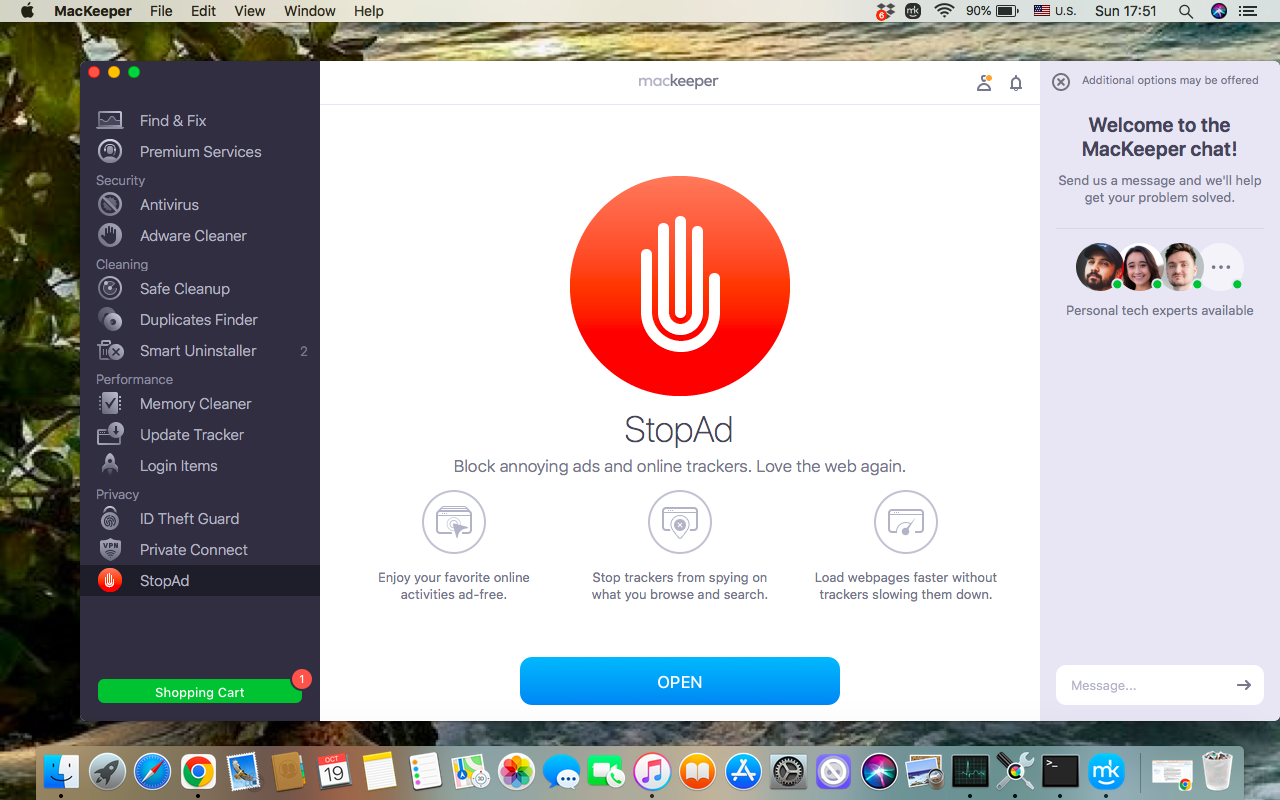Dismiss the MacKeeper chat panel
Screen dimensions: 1280x800
(x=1060, y=81)
